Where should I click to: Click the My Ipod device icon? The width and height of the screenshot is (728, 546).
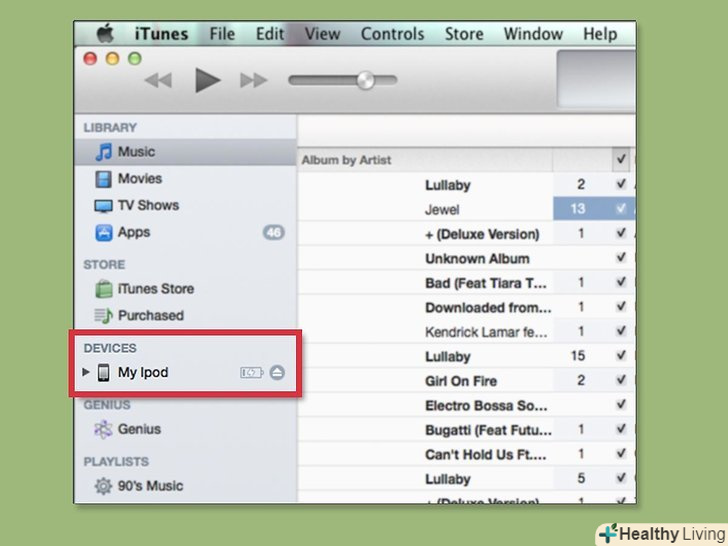tap(104, 372)
